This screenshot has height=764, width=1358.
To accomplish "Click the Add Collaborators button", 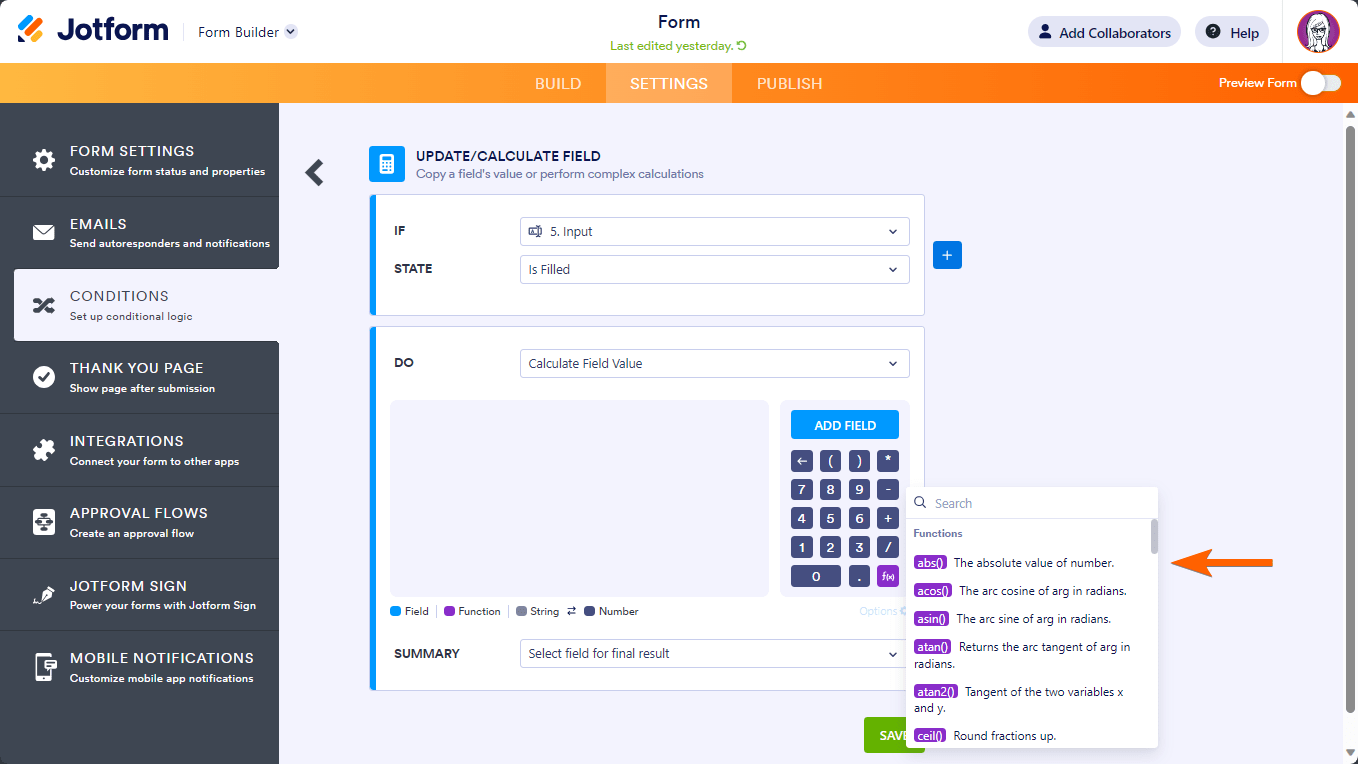I will point(1104,32).
